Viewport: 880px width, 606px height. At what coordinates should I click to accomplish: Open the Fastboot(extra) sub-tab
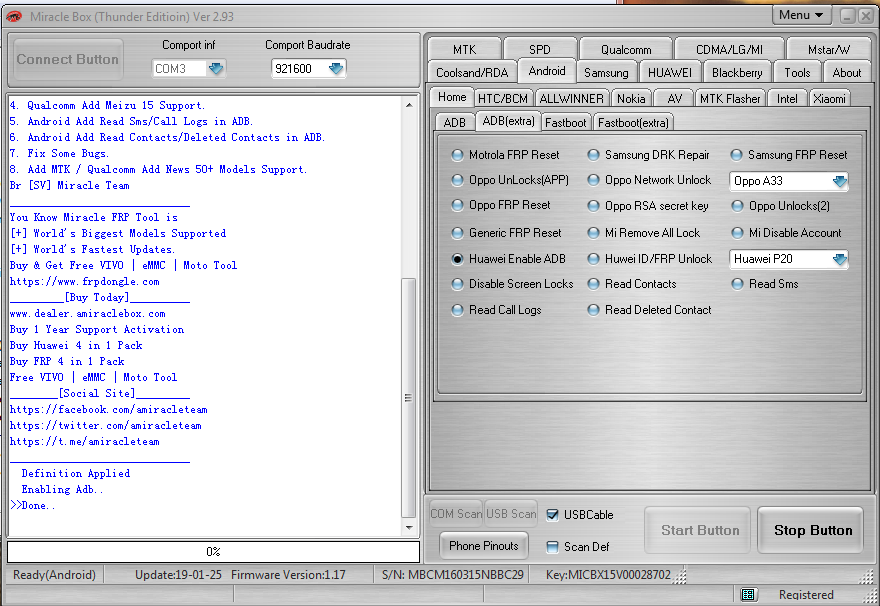point(633,122)
